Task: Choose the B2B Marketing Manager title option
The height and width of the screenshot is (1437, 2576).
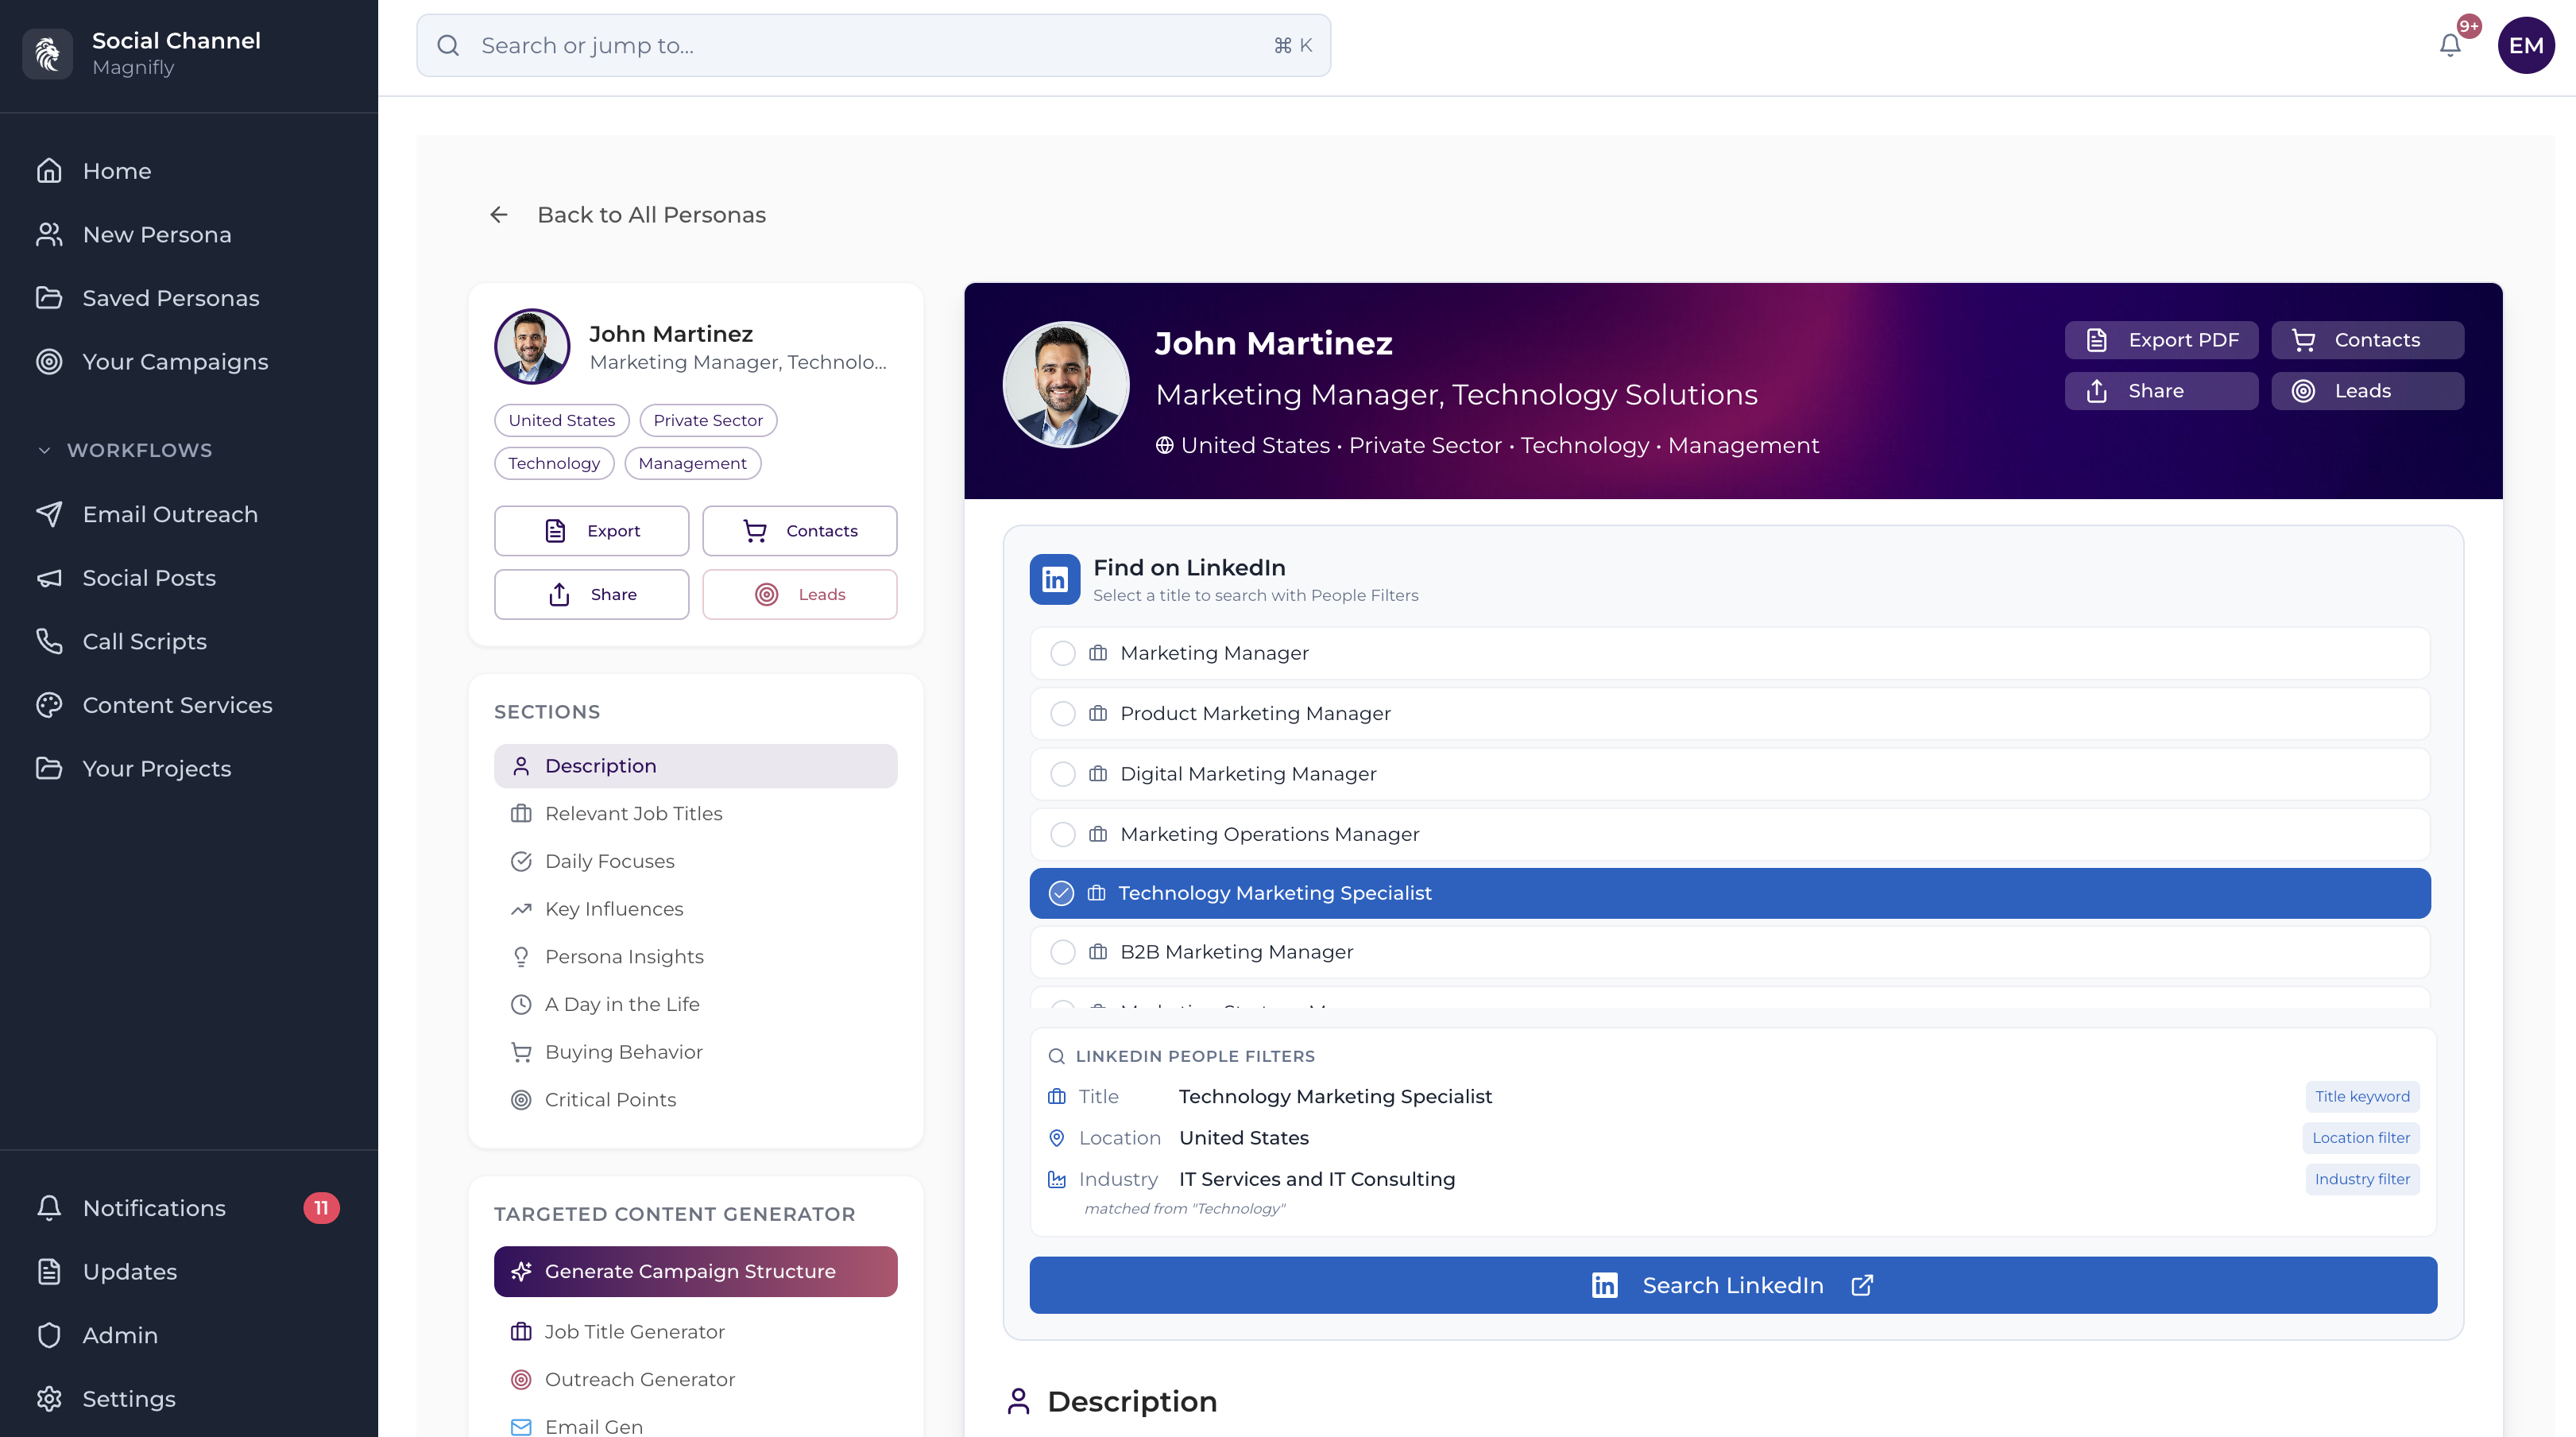Action: pyautogui.click(x=1236, y=952)
